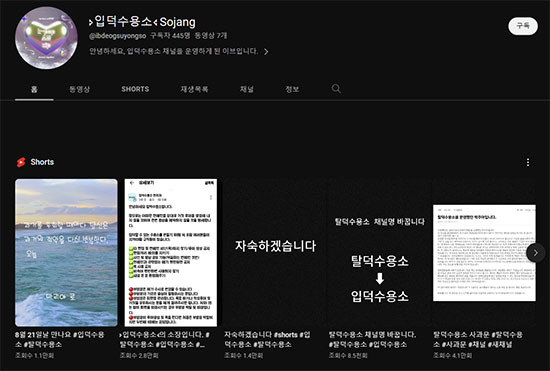
Task: Open the 탈덕수용소 to 입덕수용소 thumbnail
Action: [380, 252]
